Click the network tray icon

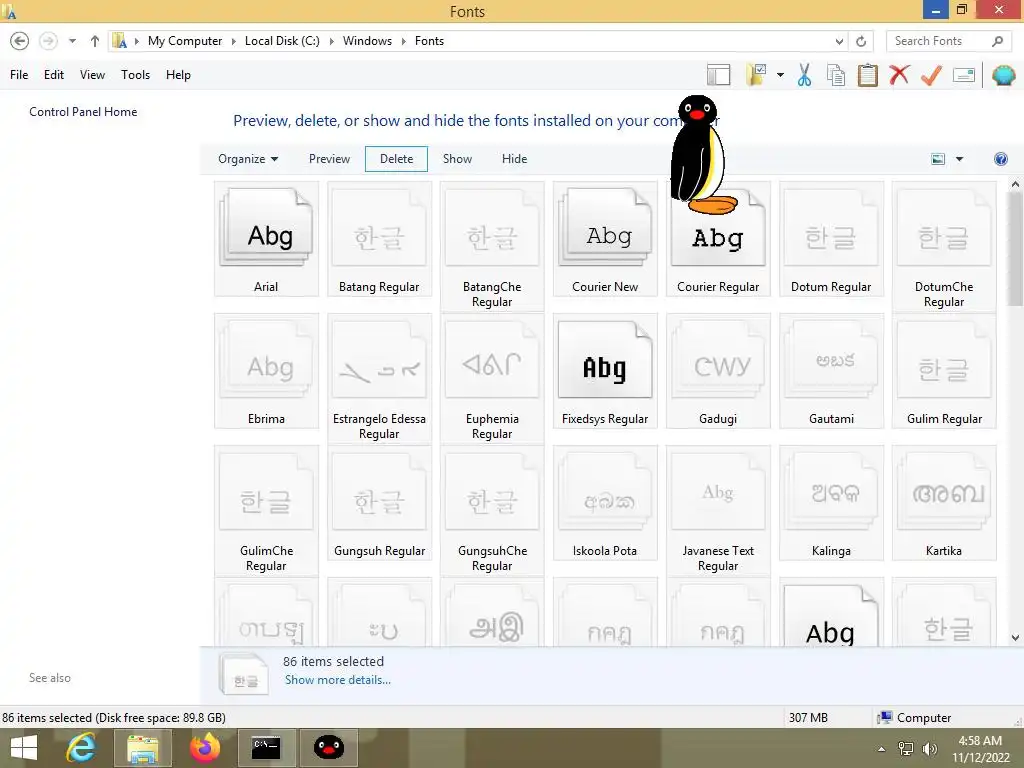(906, 749)
